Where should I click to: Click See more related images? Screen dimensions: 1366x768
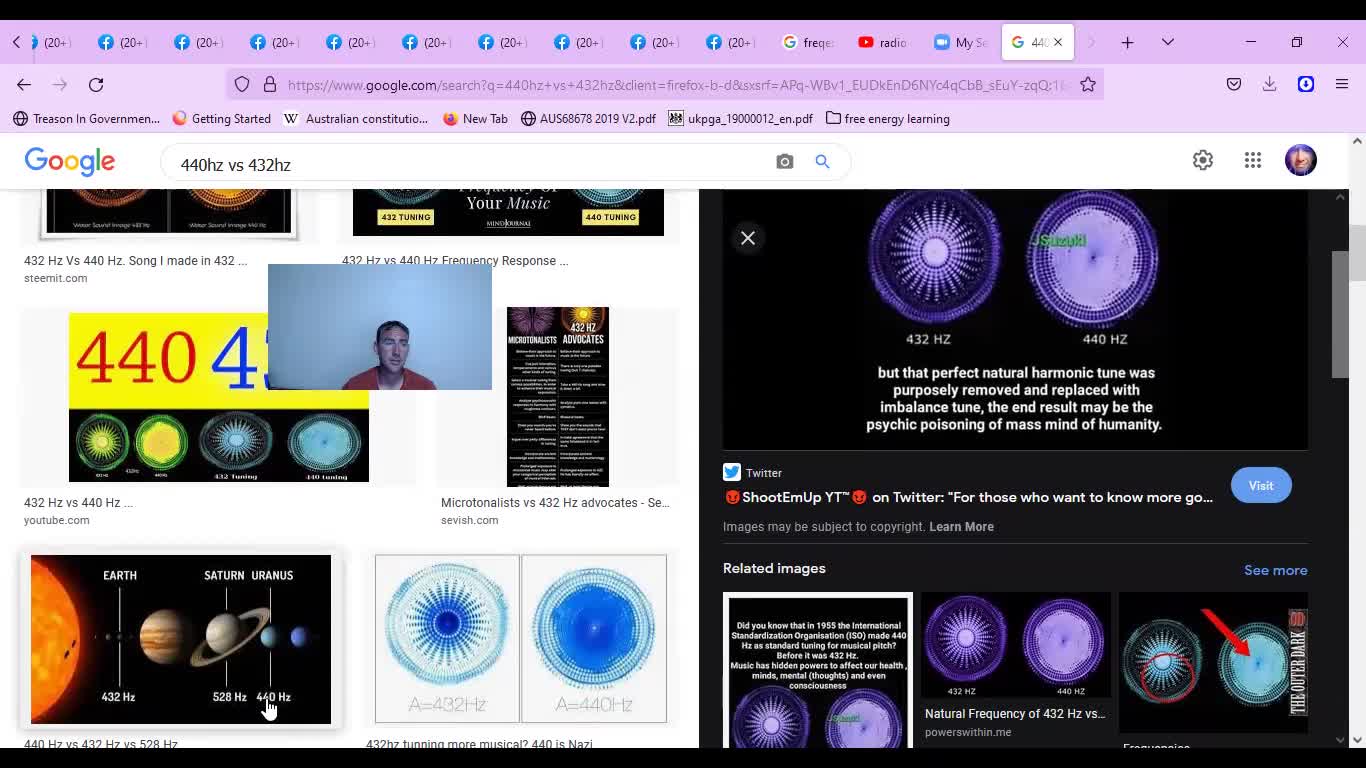click(x=1276, y=570)
